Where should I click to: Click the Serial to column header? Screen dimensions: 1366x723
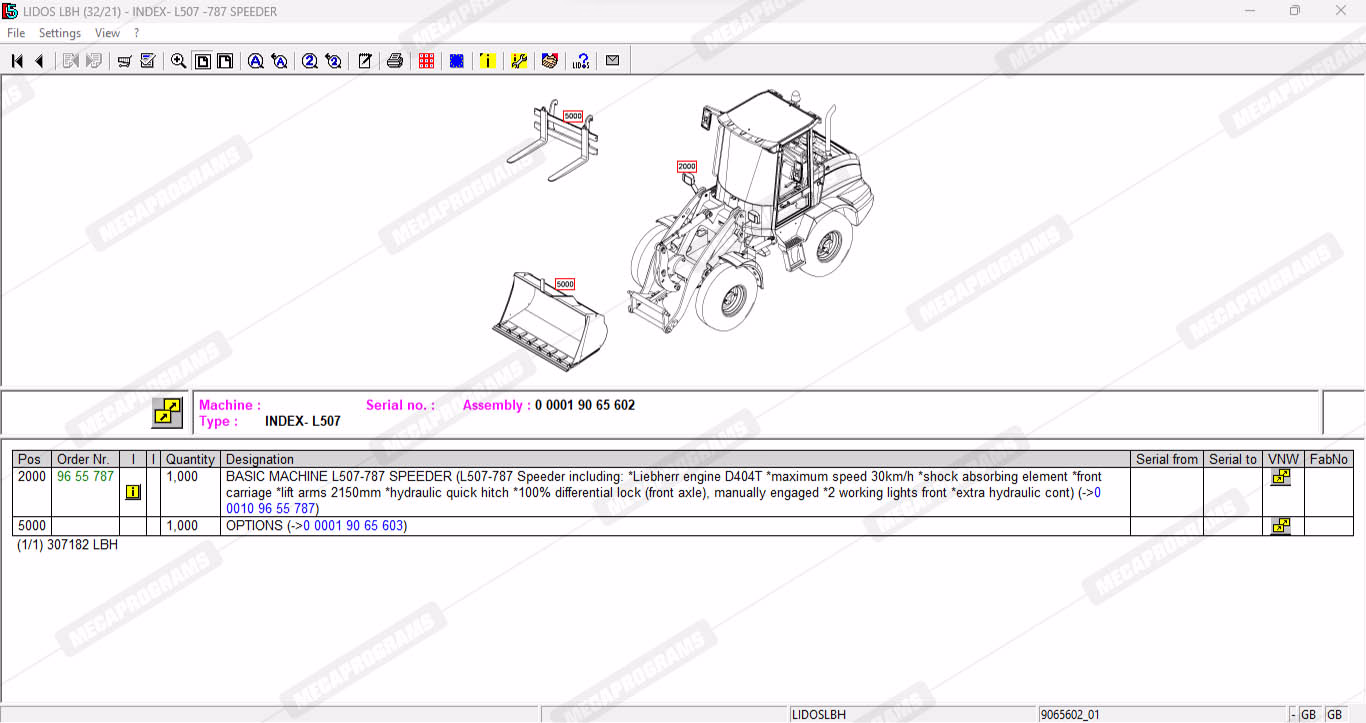coord(1233,459)
